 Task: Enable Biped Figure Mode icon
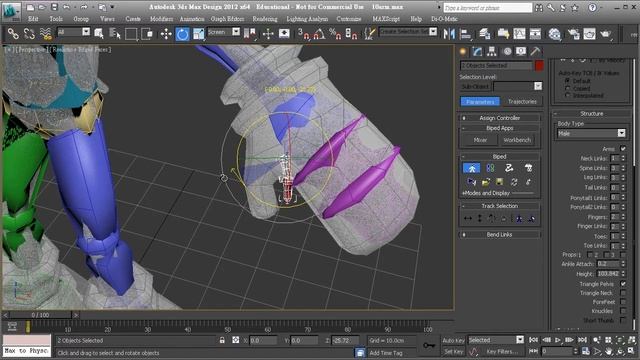(471, 168)
